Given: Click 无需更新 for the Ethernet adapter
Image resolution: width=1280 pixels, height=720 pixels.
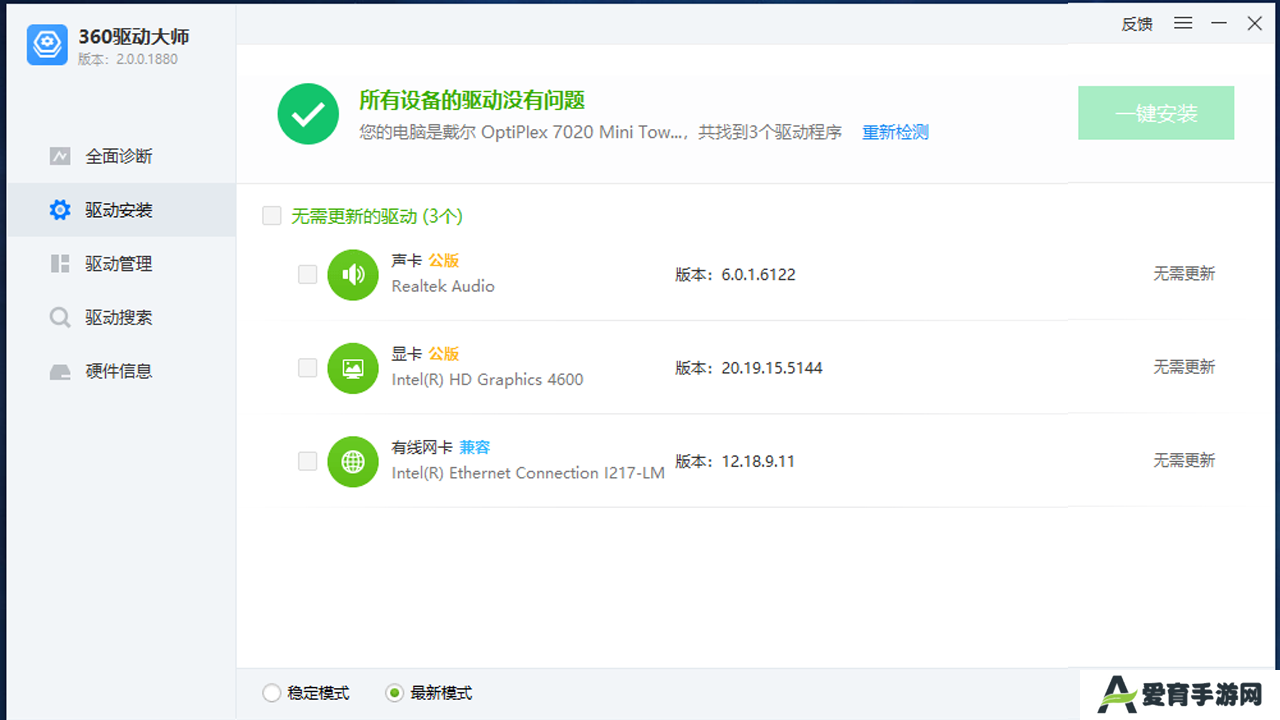Looking at the screenshot, I should tap(1184, 461).
